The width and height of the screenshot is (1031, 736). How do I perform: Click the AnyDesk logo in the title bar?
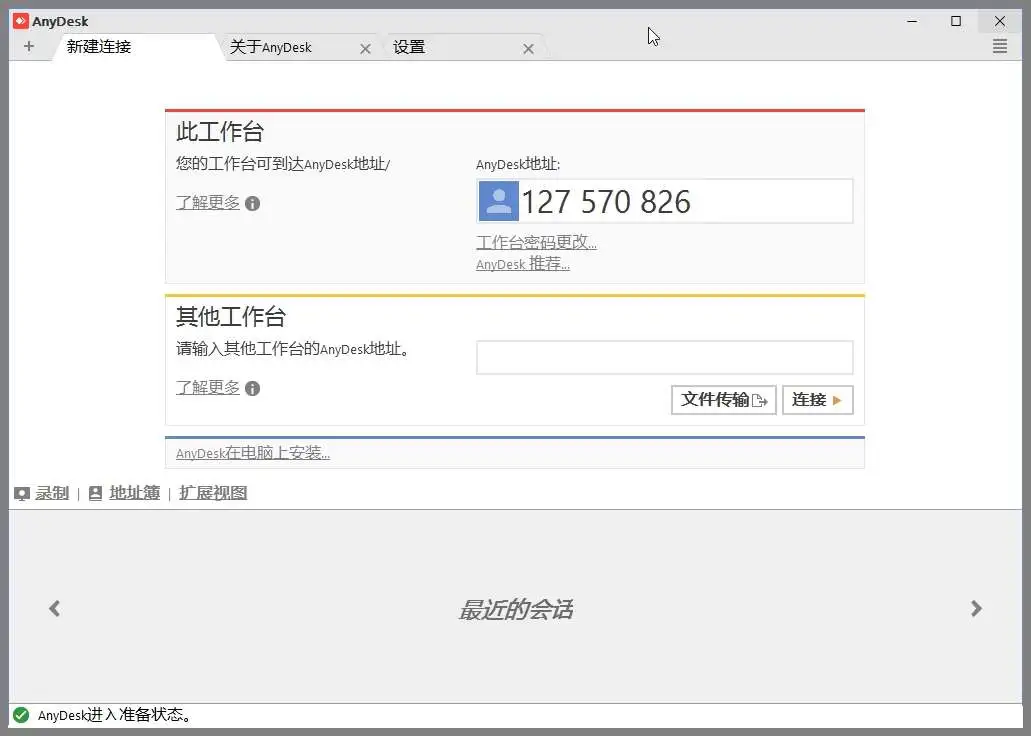(19, 20)
